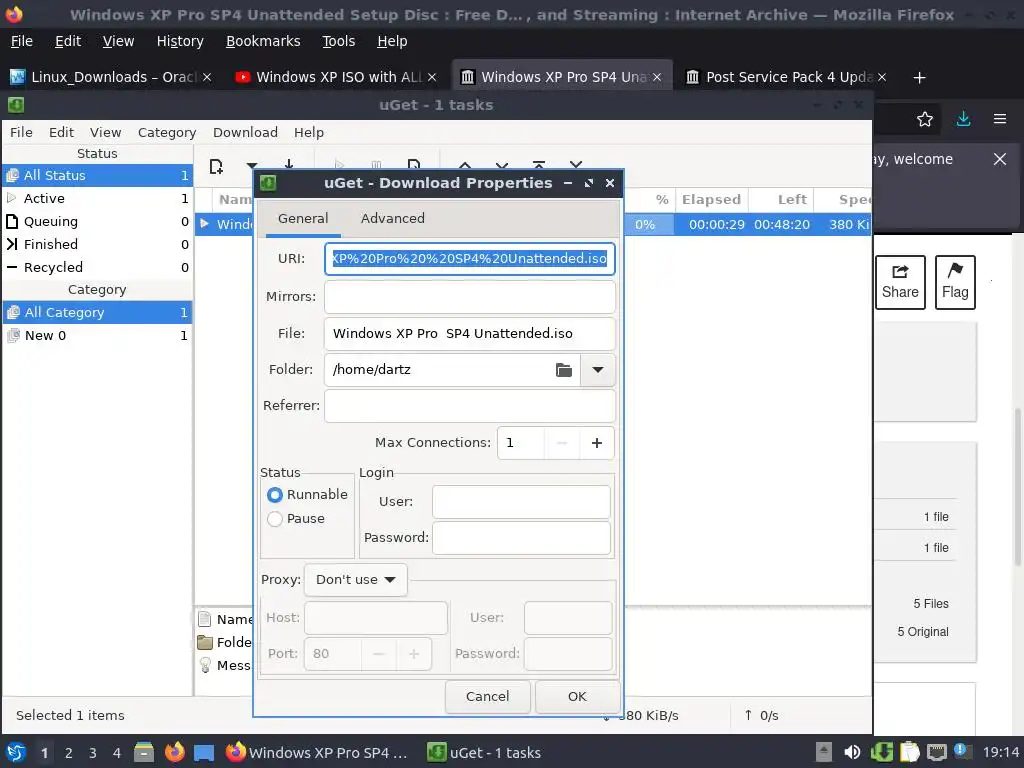Click the Login User input field
The width and height of the screenshot is (1024, 768).
[521, 502]
